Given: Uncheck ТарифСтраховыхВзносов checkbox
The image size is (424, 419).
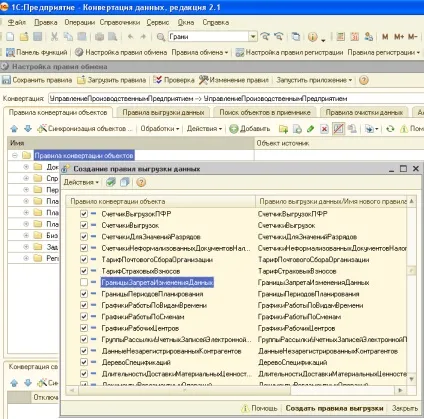Looking at the screenshot, I should point(84,271).
